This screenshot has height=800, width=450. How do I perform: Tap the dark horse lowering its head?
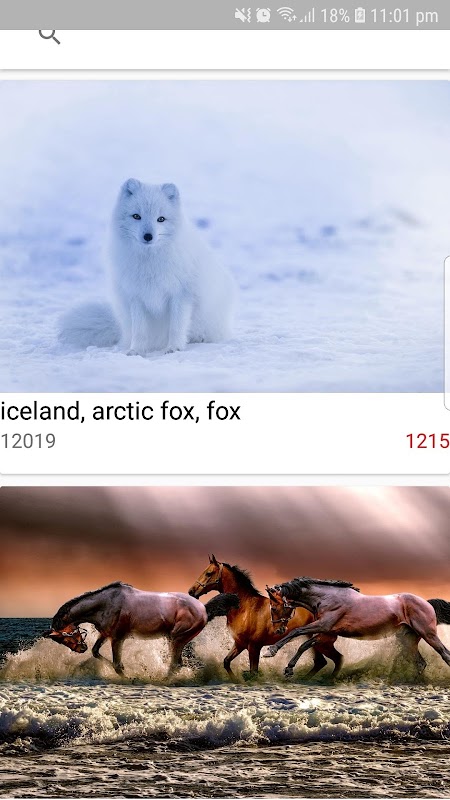coord(128,626)
